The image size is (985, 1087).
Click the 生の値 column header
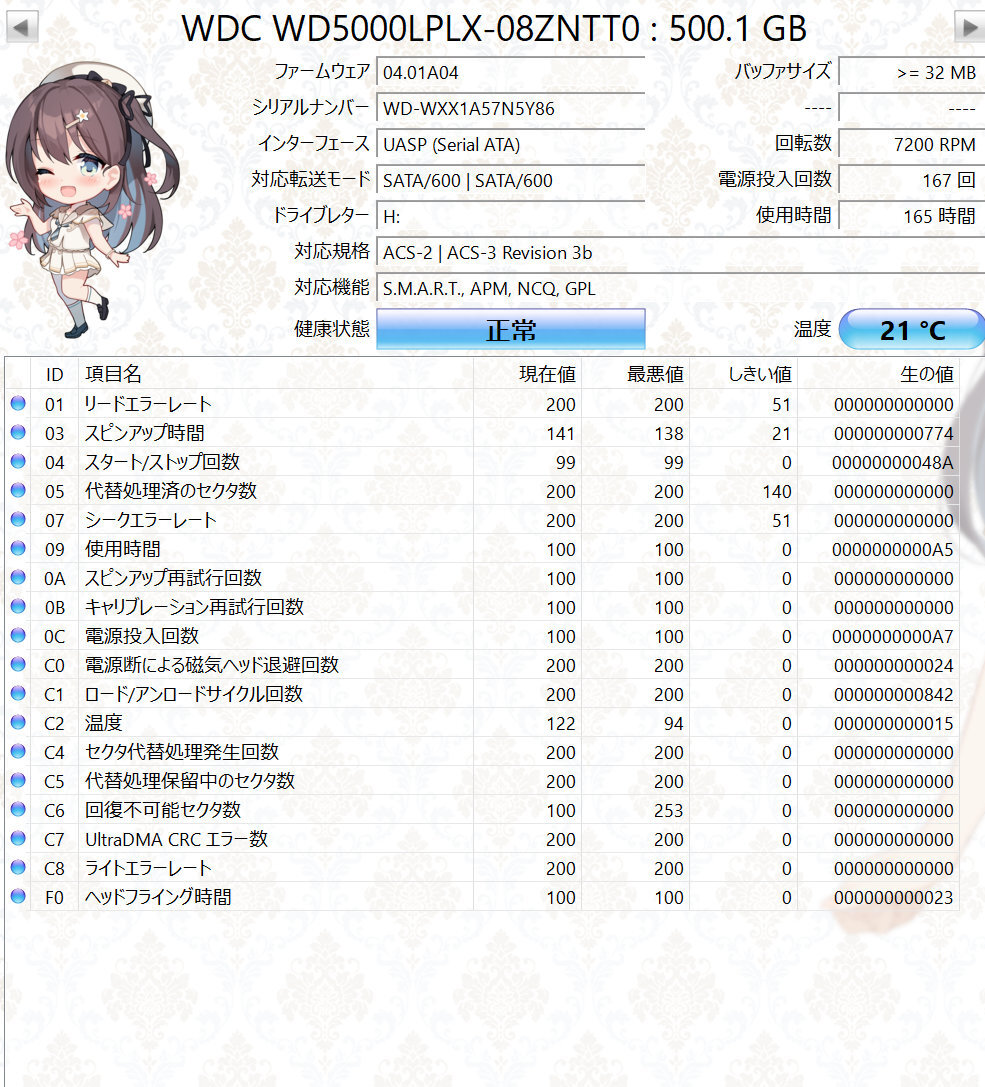(879, 374)
